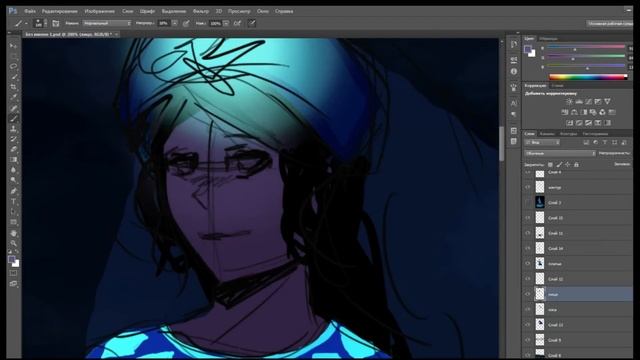
Task: Open the 3D menu
Action: click(219, 11)
